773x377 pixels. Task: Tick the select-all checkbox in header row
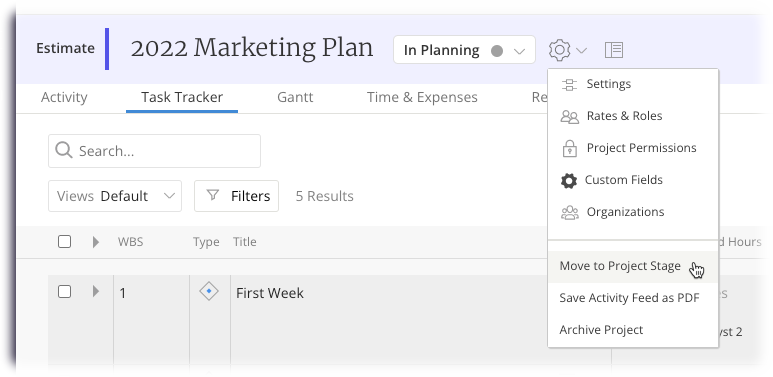[x=64, y=241]
